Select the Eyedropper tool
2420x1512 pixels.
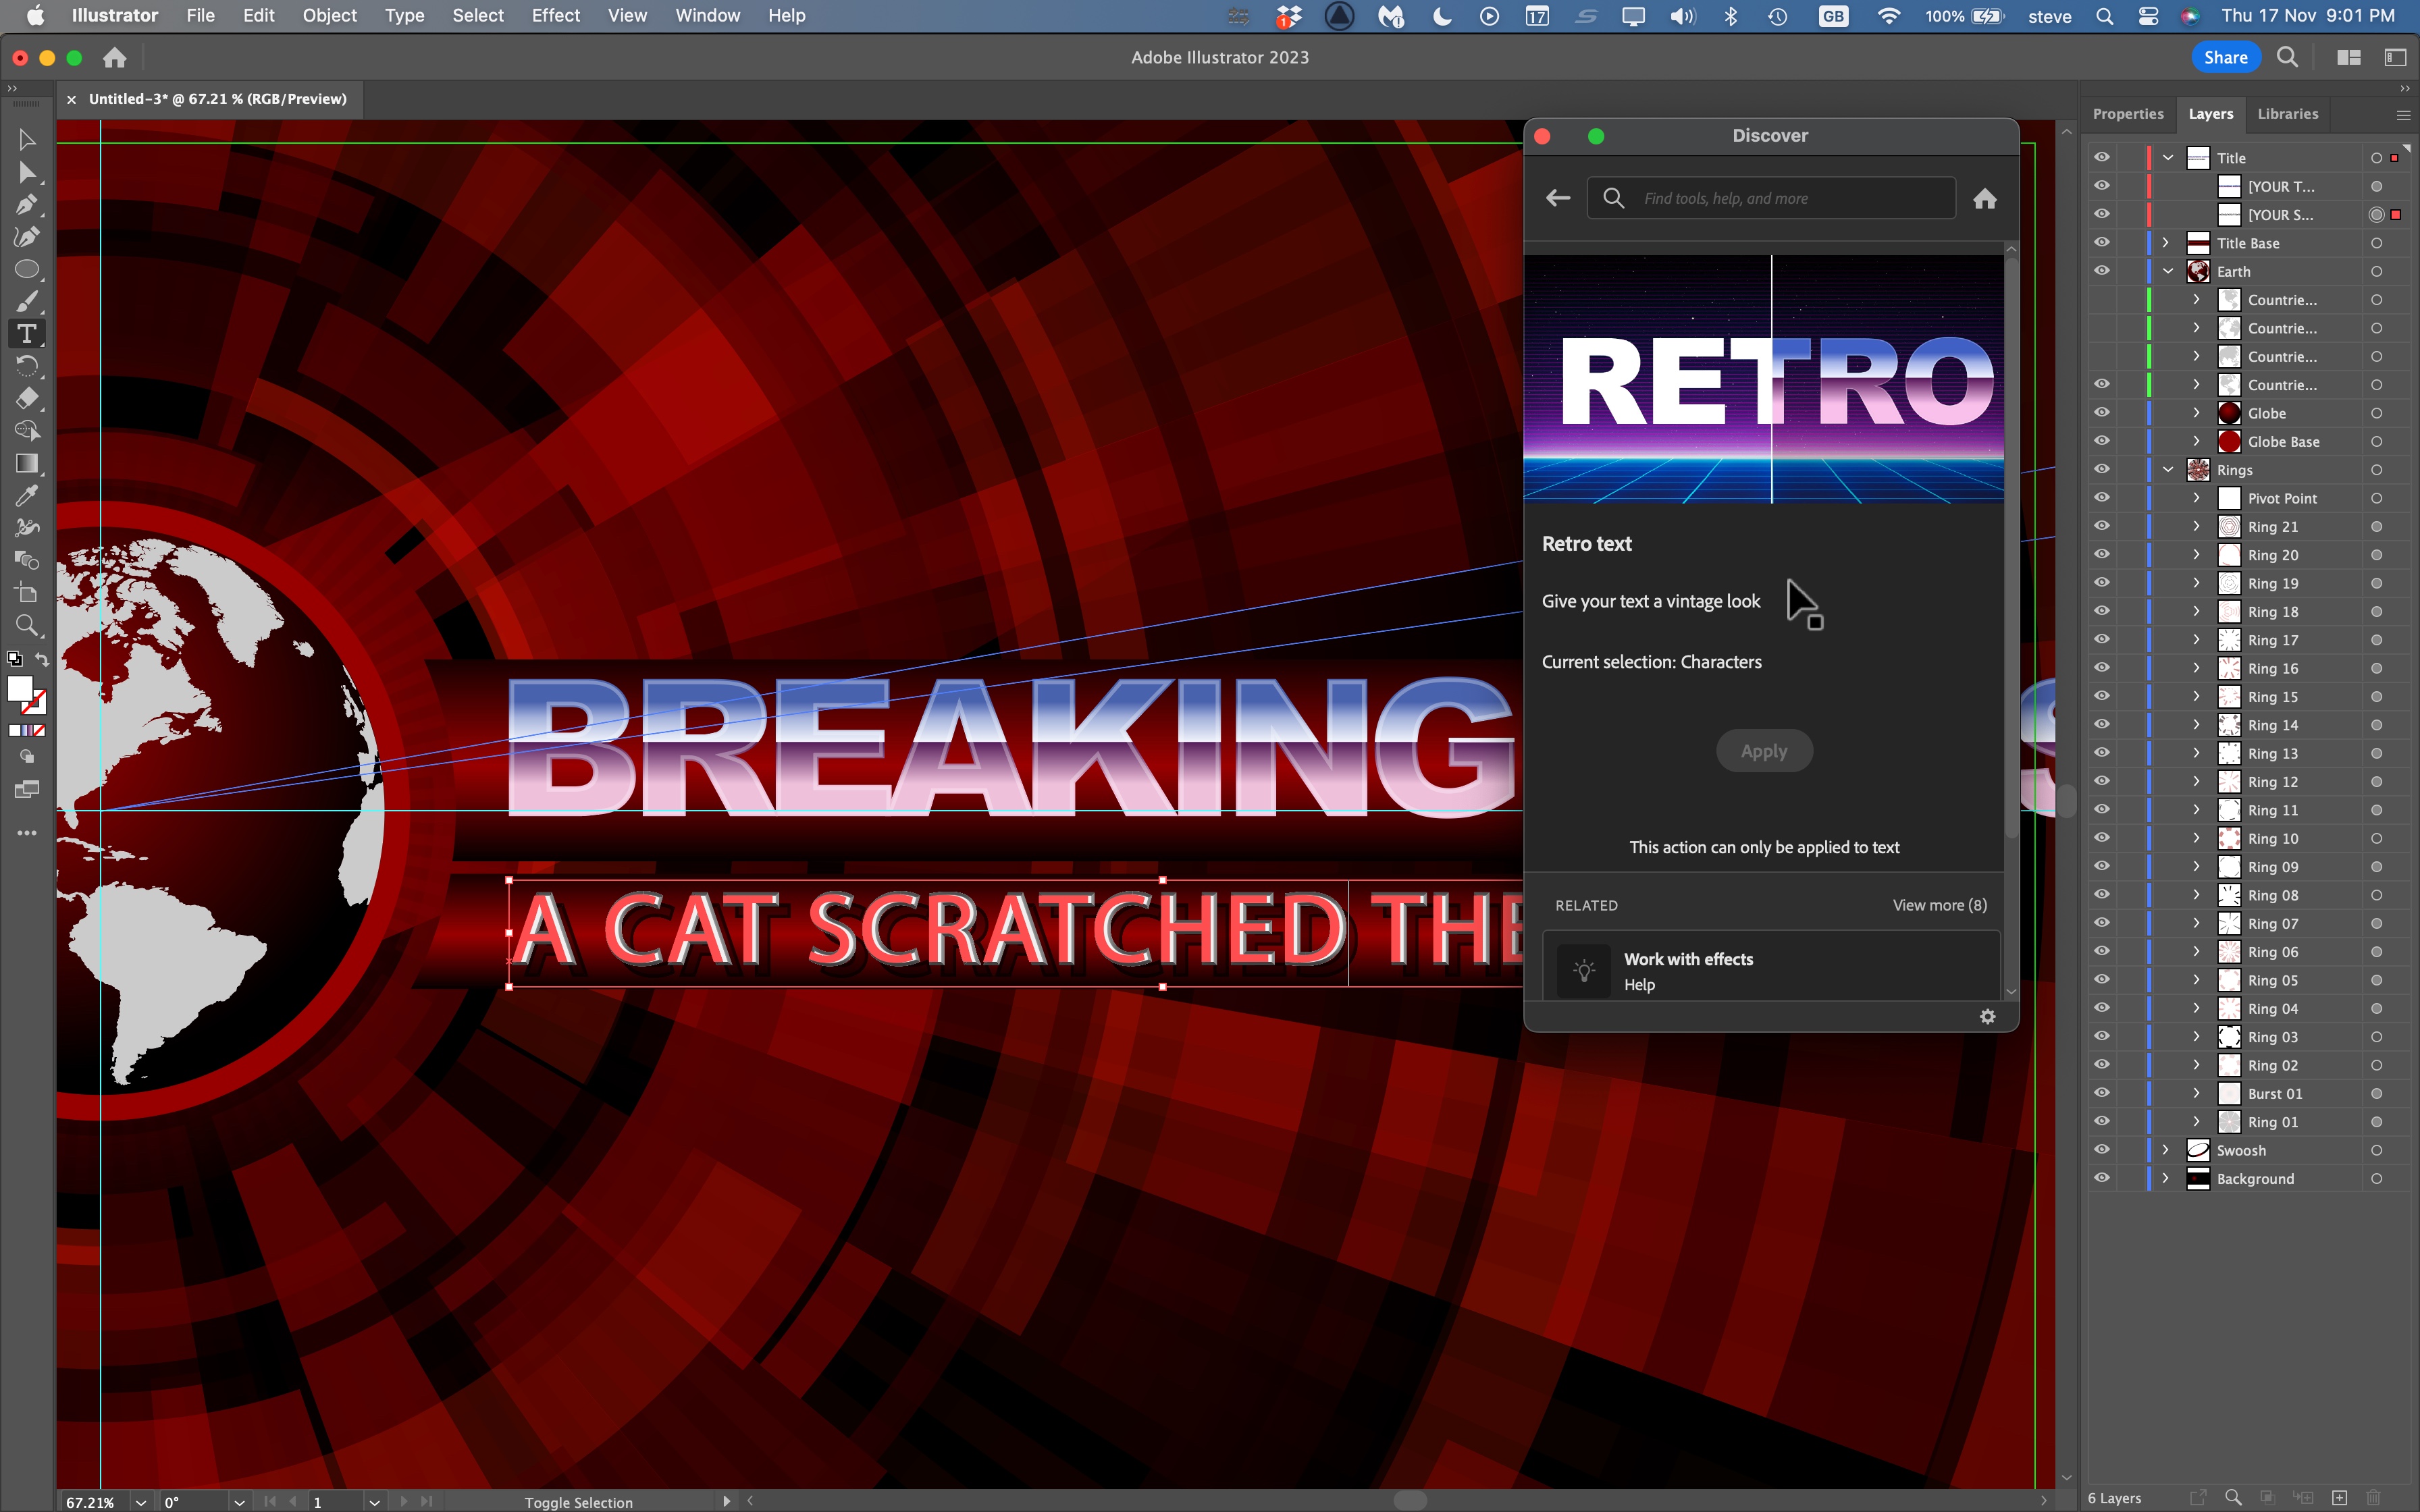coord(27,495)
